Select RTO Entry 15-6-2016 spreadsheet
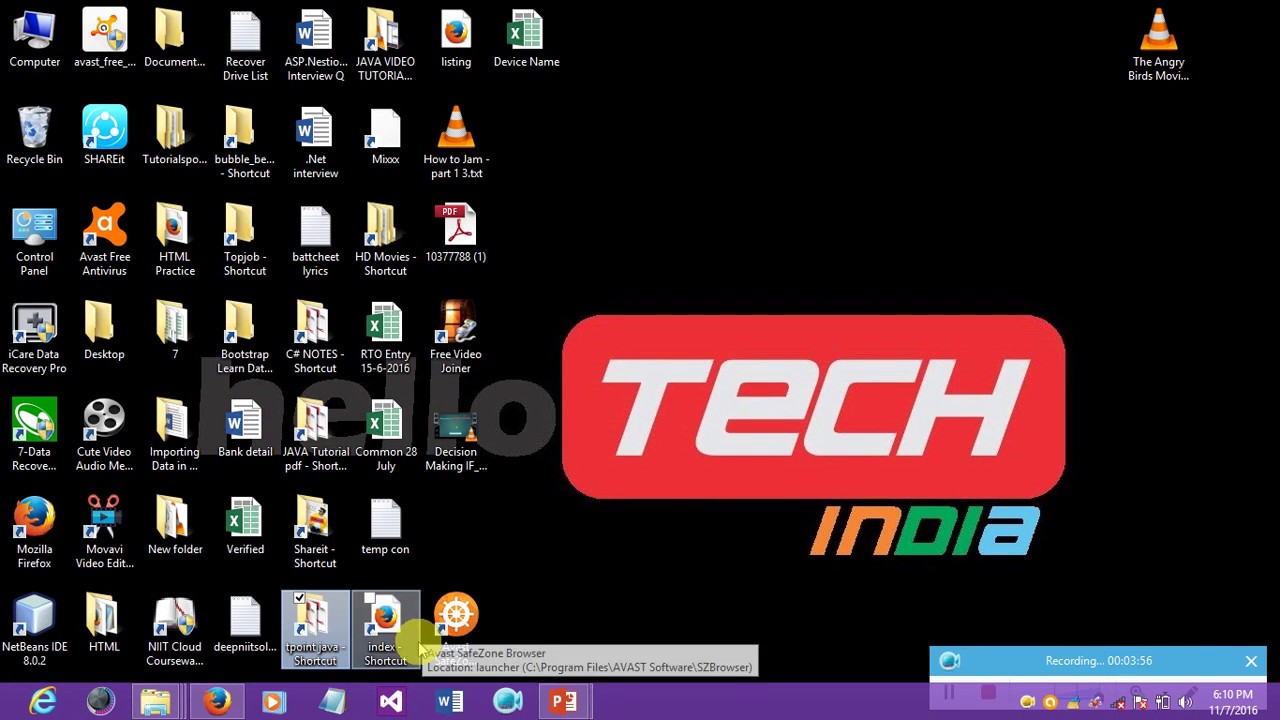The height and width of the screenshot is (720, 1280). 385,339
